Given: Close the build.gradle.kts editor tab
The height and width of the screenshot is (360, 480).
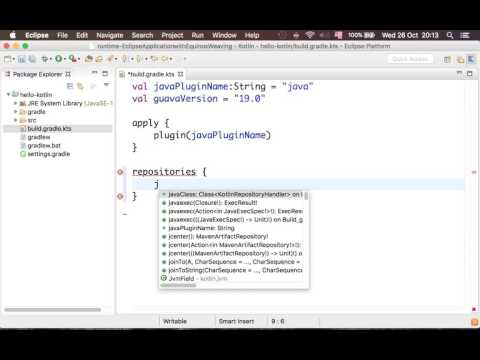Looking at the screenshot, I should coord(180,74).
